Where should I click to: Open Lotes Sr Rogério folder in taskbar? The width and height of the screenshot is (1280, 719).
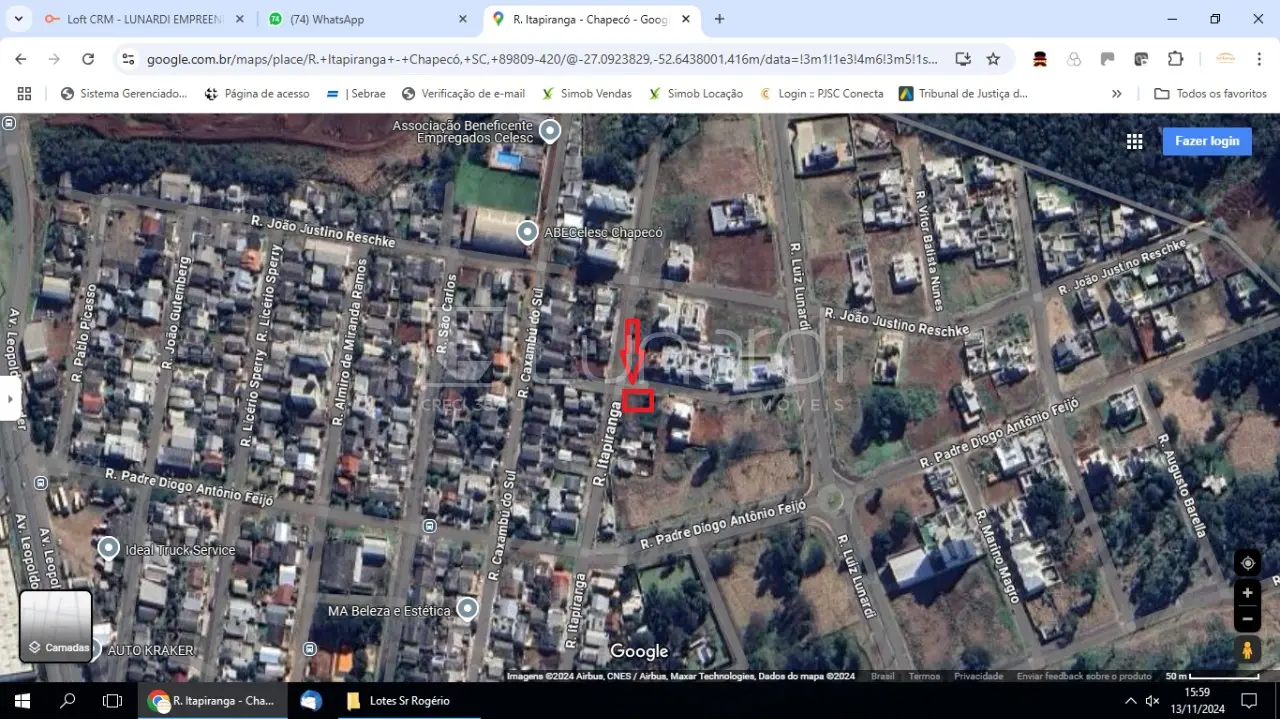(x=398, y=701)
